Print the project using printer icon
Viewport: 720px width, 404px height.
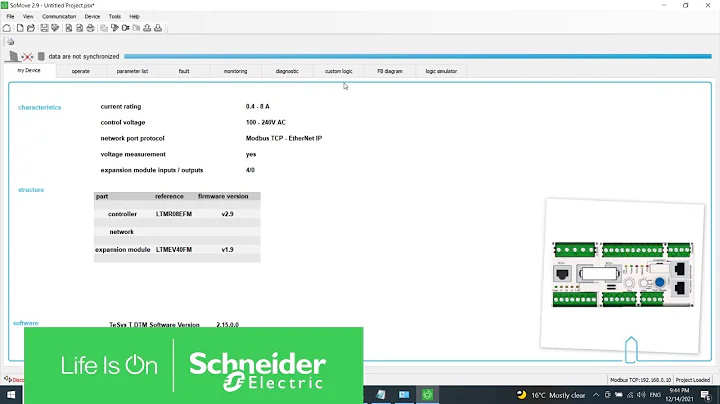(90, 28)
